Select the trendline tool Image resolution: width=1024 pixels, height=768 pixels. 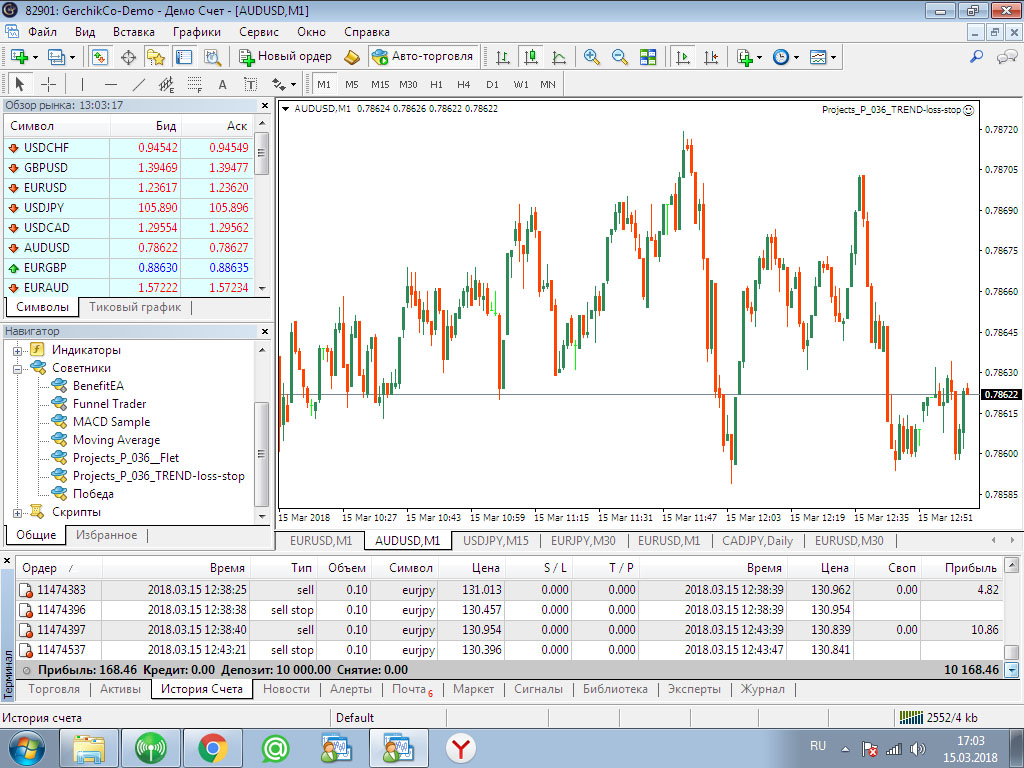(x=139, y=84)
